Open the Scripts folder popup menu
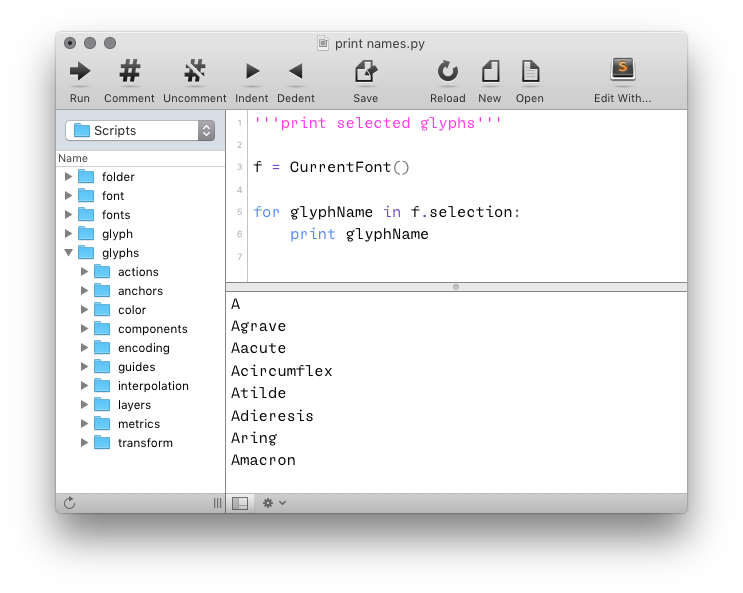The width and height of the screenshot is (743, 593). coord(140,130)
